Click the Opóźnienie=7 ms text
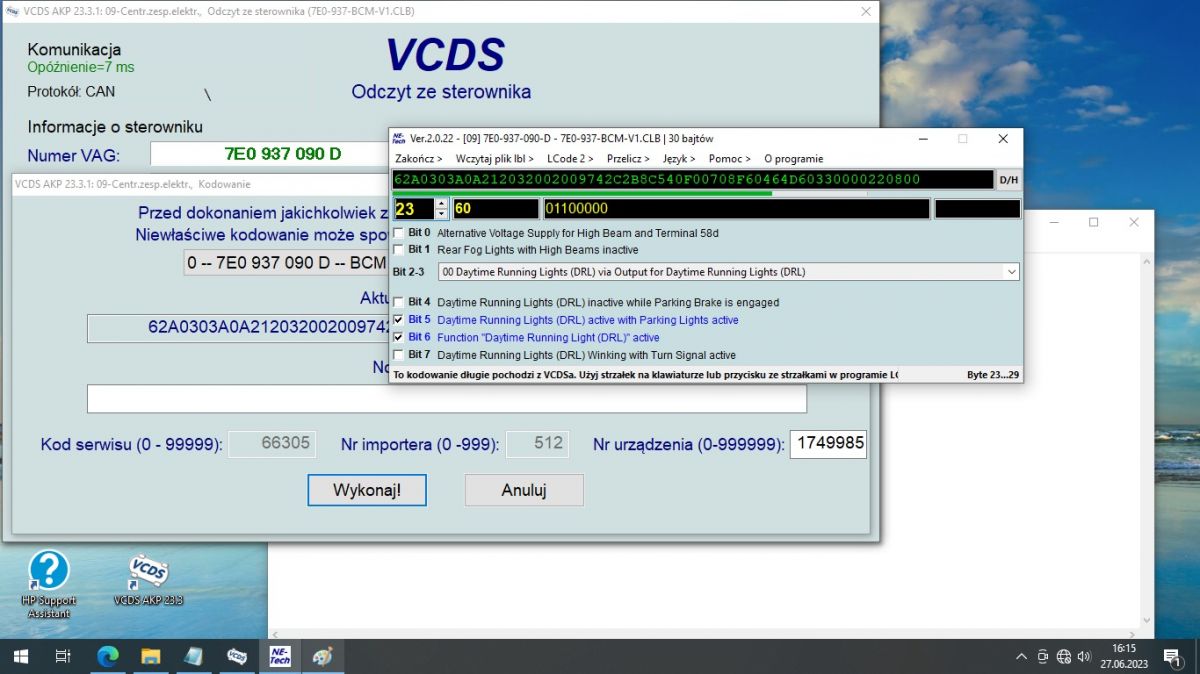The image size is (1200, 674). pos(81,67)
